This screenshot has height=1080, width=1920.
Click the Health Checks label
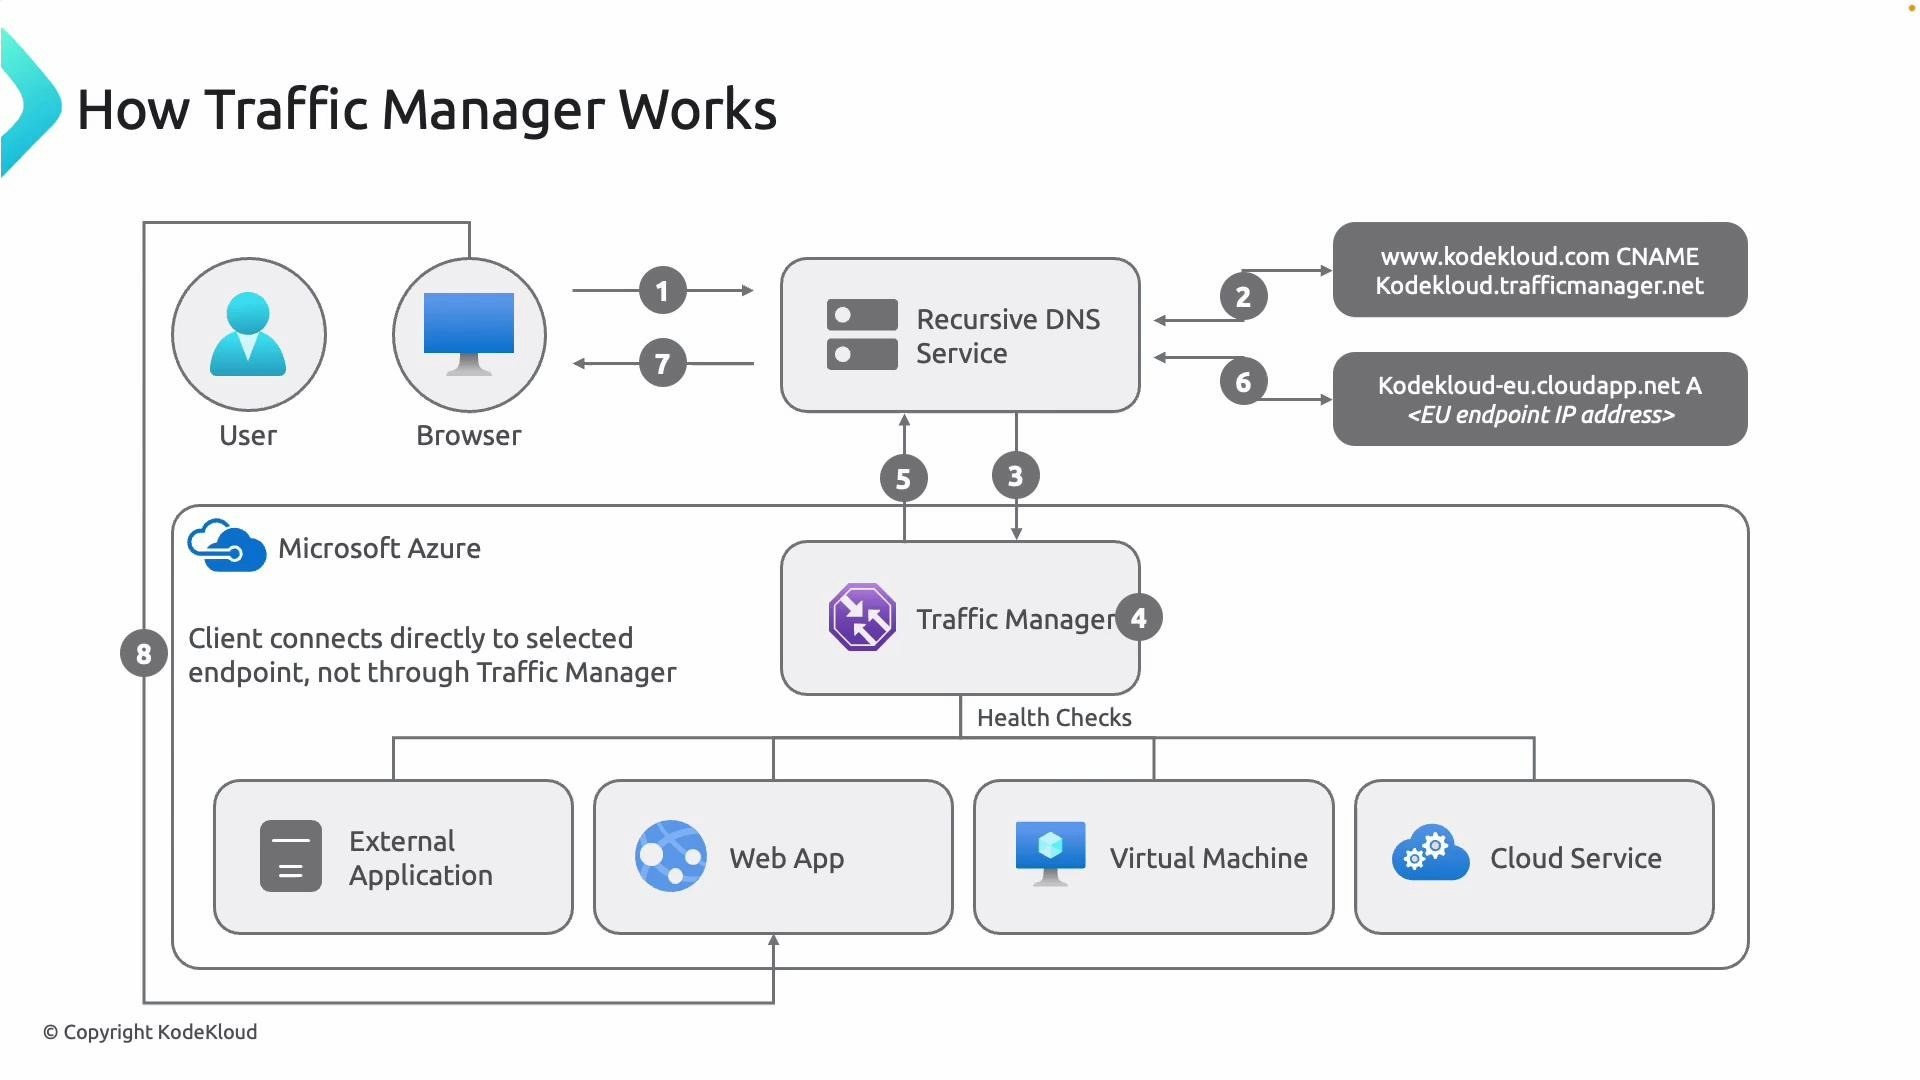pos(1053,717)
